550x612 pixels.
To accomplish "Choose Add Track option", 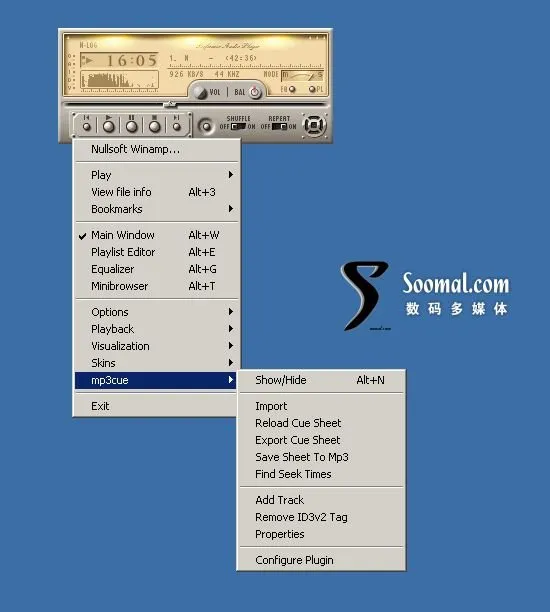I will (x=321, y=500).
